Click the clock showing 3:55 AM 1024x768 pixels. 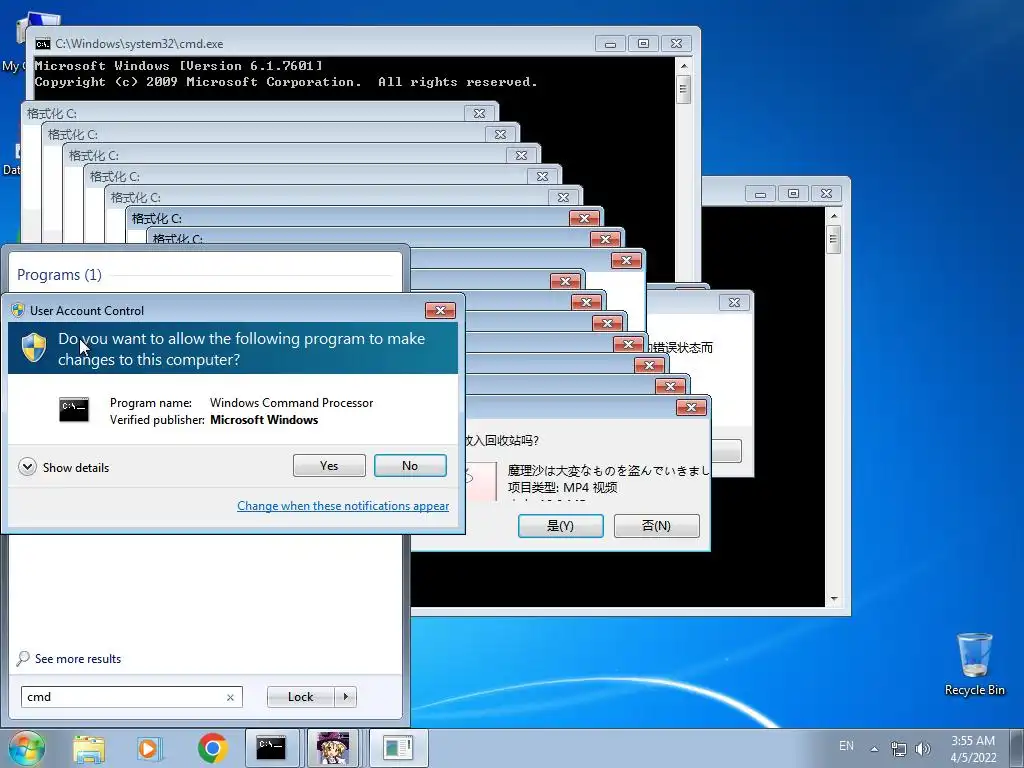click(x=973, y=741)
